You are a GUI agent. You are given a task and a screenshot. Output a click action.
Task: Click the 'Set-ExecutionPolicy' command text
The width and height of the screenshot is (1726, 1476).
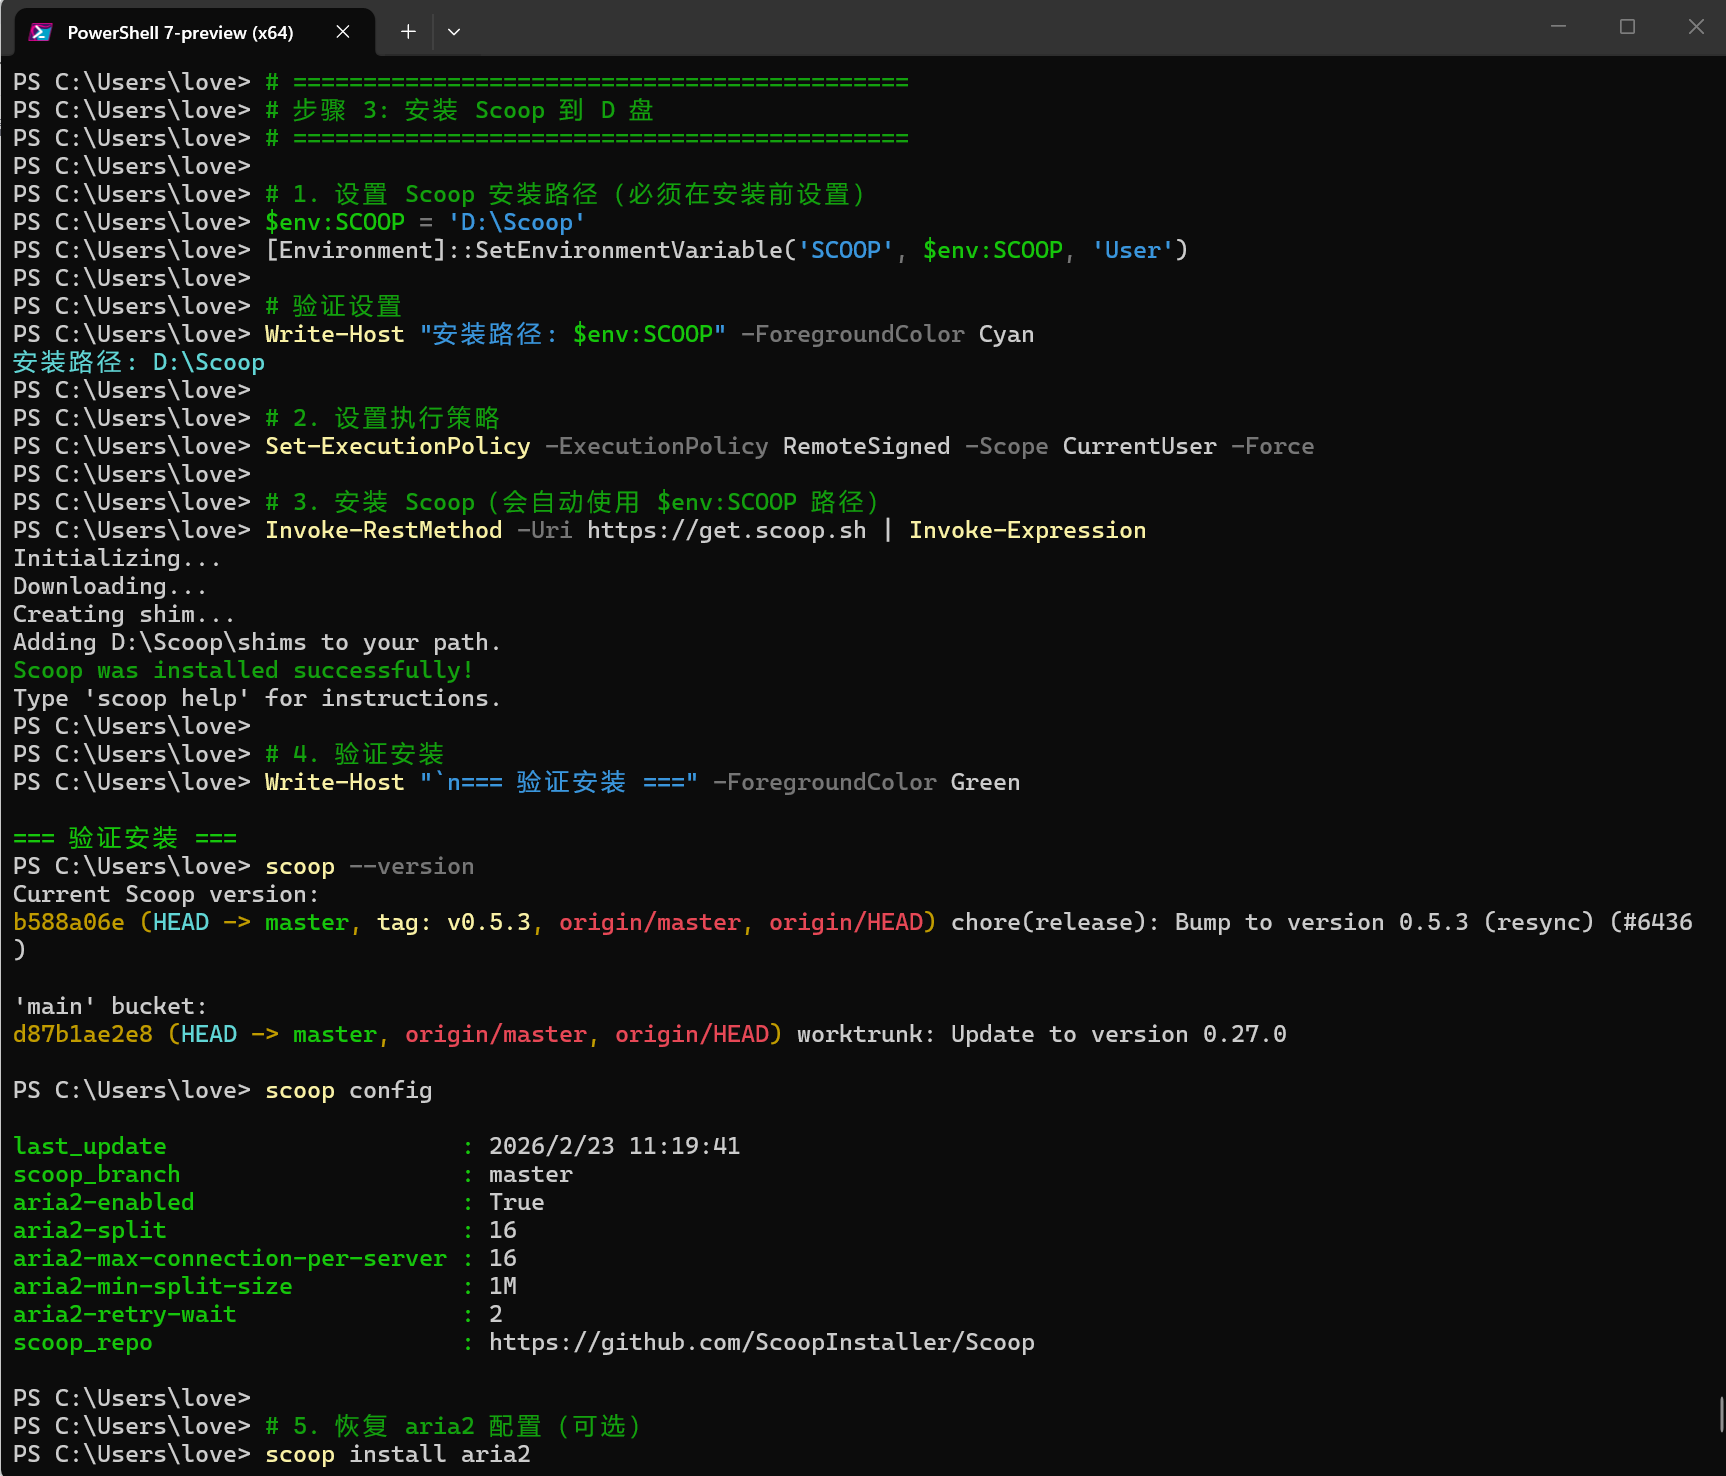pos(398,446)
